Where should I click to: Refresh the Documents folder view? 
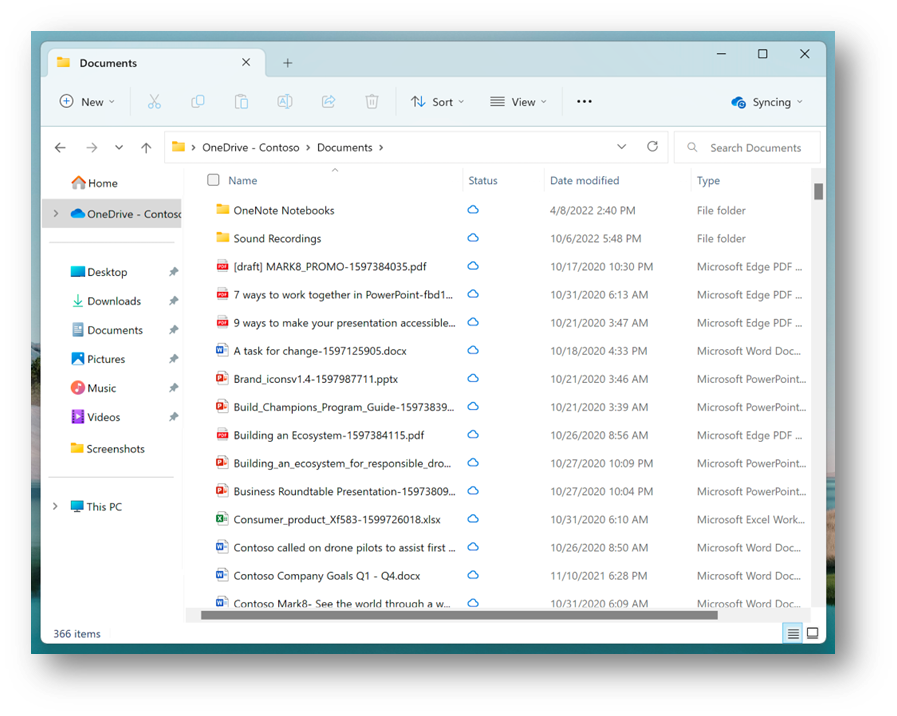(x=652, y=146)
